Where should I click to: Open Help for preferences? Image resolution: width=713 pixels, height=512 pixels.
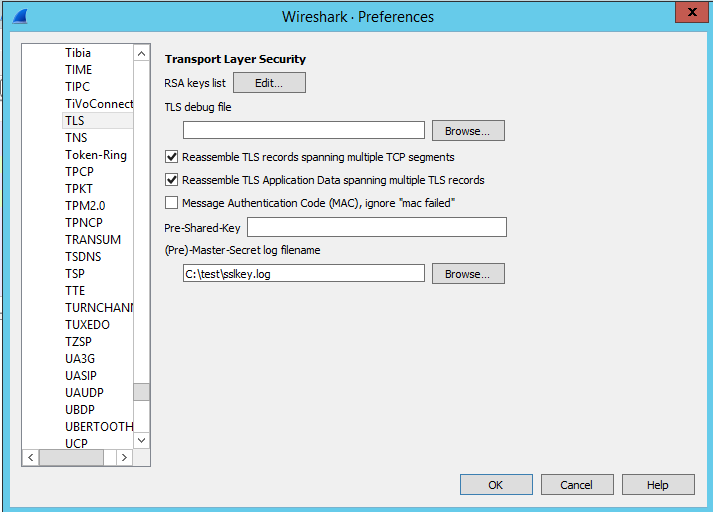click(658, 485)
